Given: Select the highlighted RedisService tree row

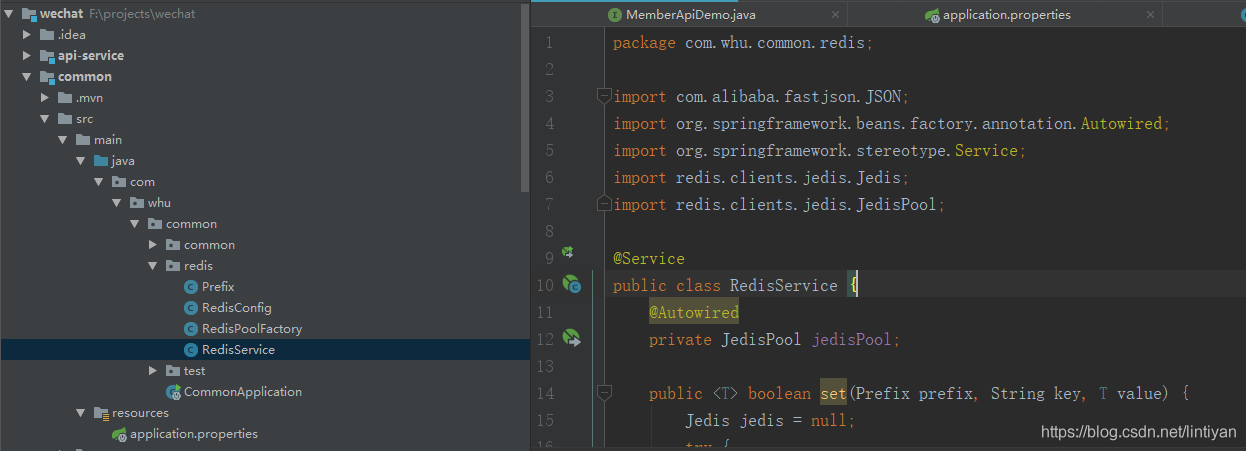Looking at the screenshot, I should 265,350.
